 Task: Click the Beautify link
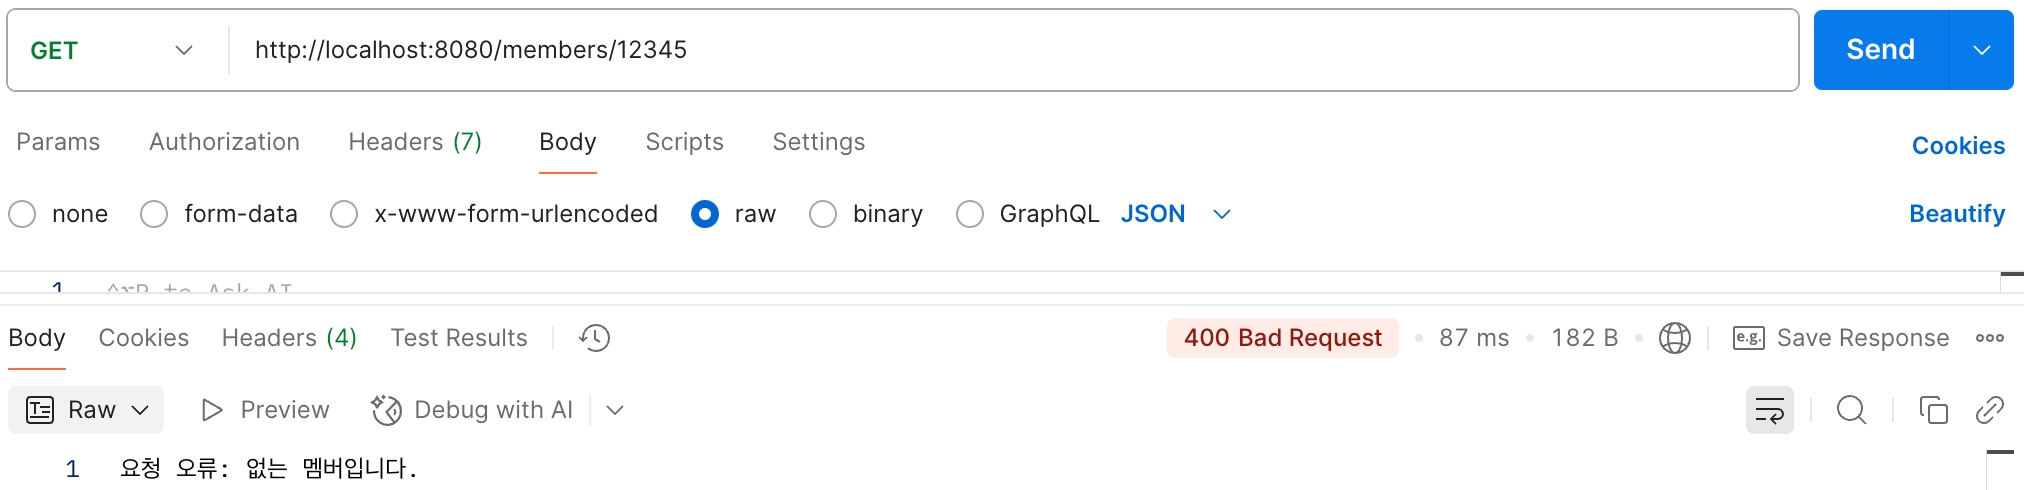click(x=1957, y=214)
